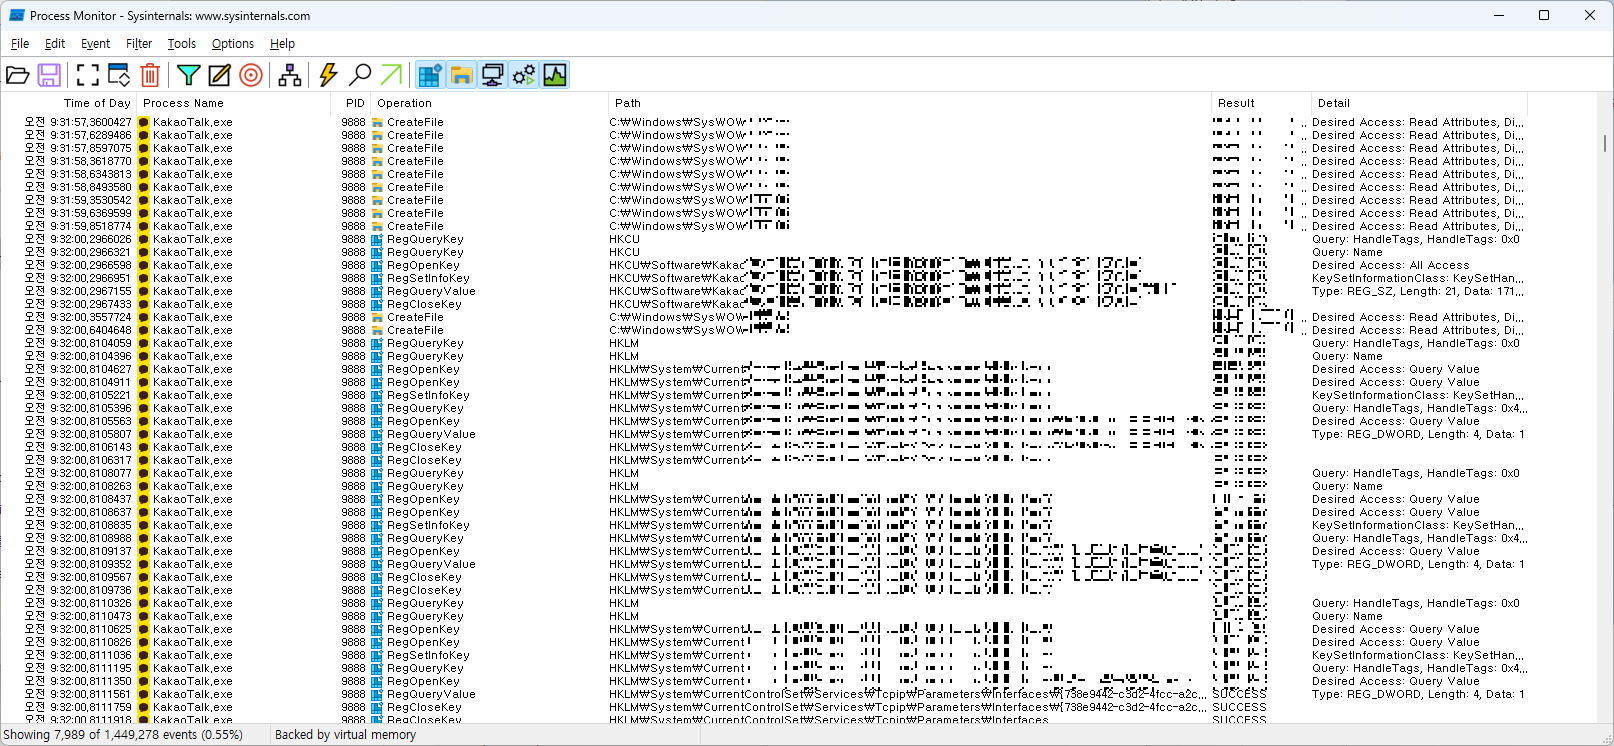
Task: Save events using the purple floppy icon
Action: pyautogui.click(x=49, y=75)
